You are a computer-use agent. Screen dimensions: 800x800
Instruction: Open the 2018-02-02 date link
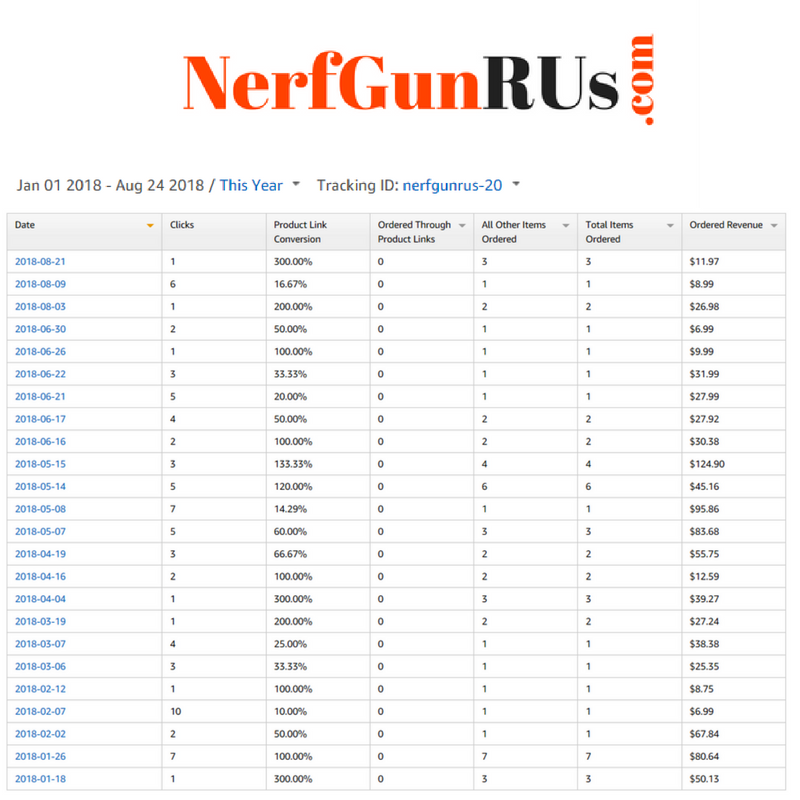40,734
